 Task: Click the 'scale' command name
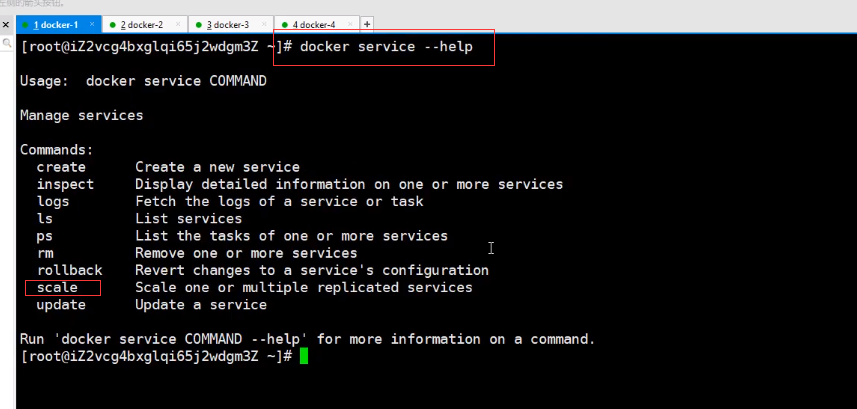coord(57,287)
